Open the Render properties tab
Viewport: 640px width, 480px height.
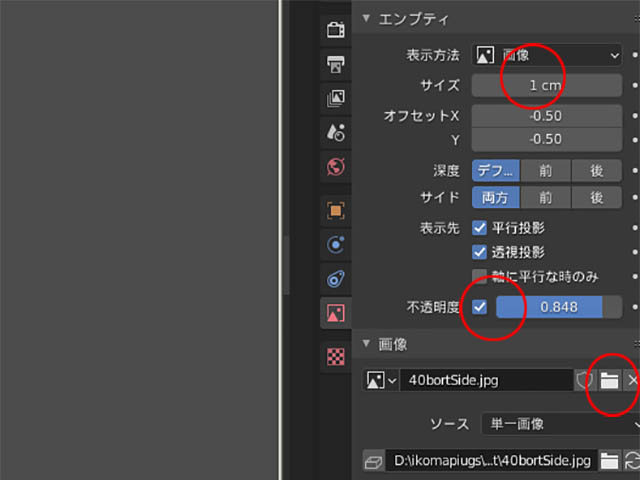336,30
